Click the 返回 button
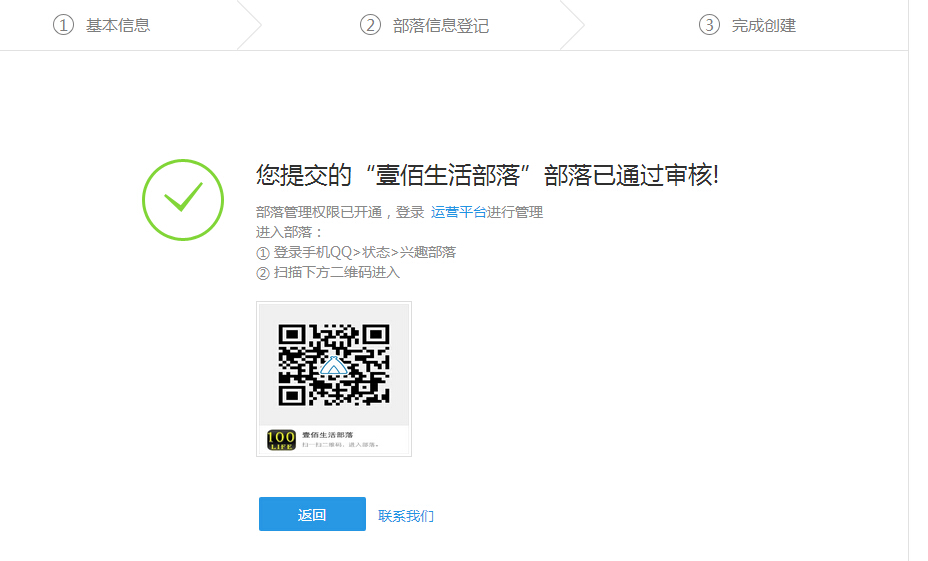This screenshot has height=561, width=928. click(312, 514)
